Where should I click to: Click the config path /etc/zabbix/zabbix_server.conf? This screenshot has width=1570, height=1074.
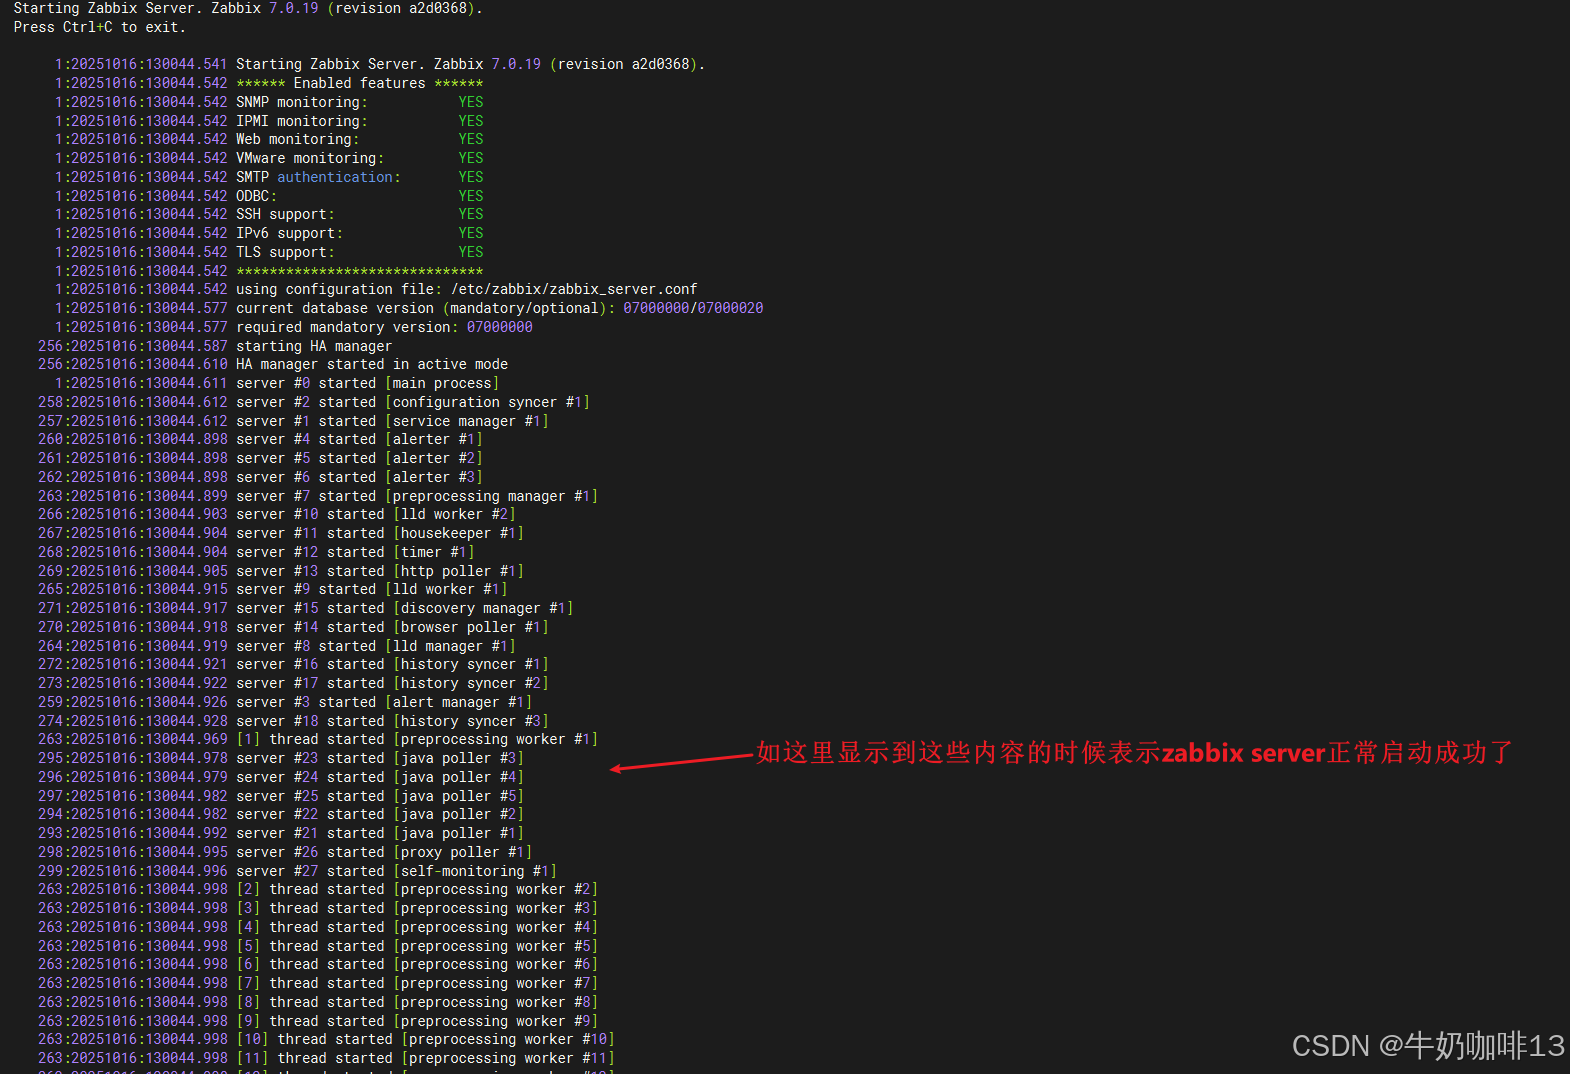click(x=574, y=289)
